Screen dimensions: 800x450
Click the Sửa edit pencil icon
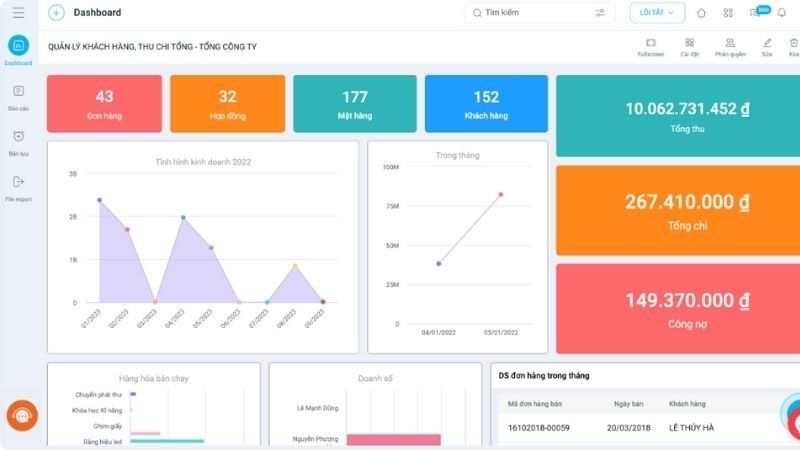(x=767, y=47)
